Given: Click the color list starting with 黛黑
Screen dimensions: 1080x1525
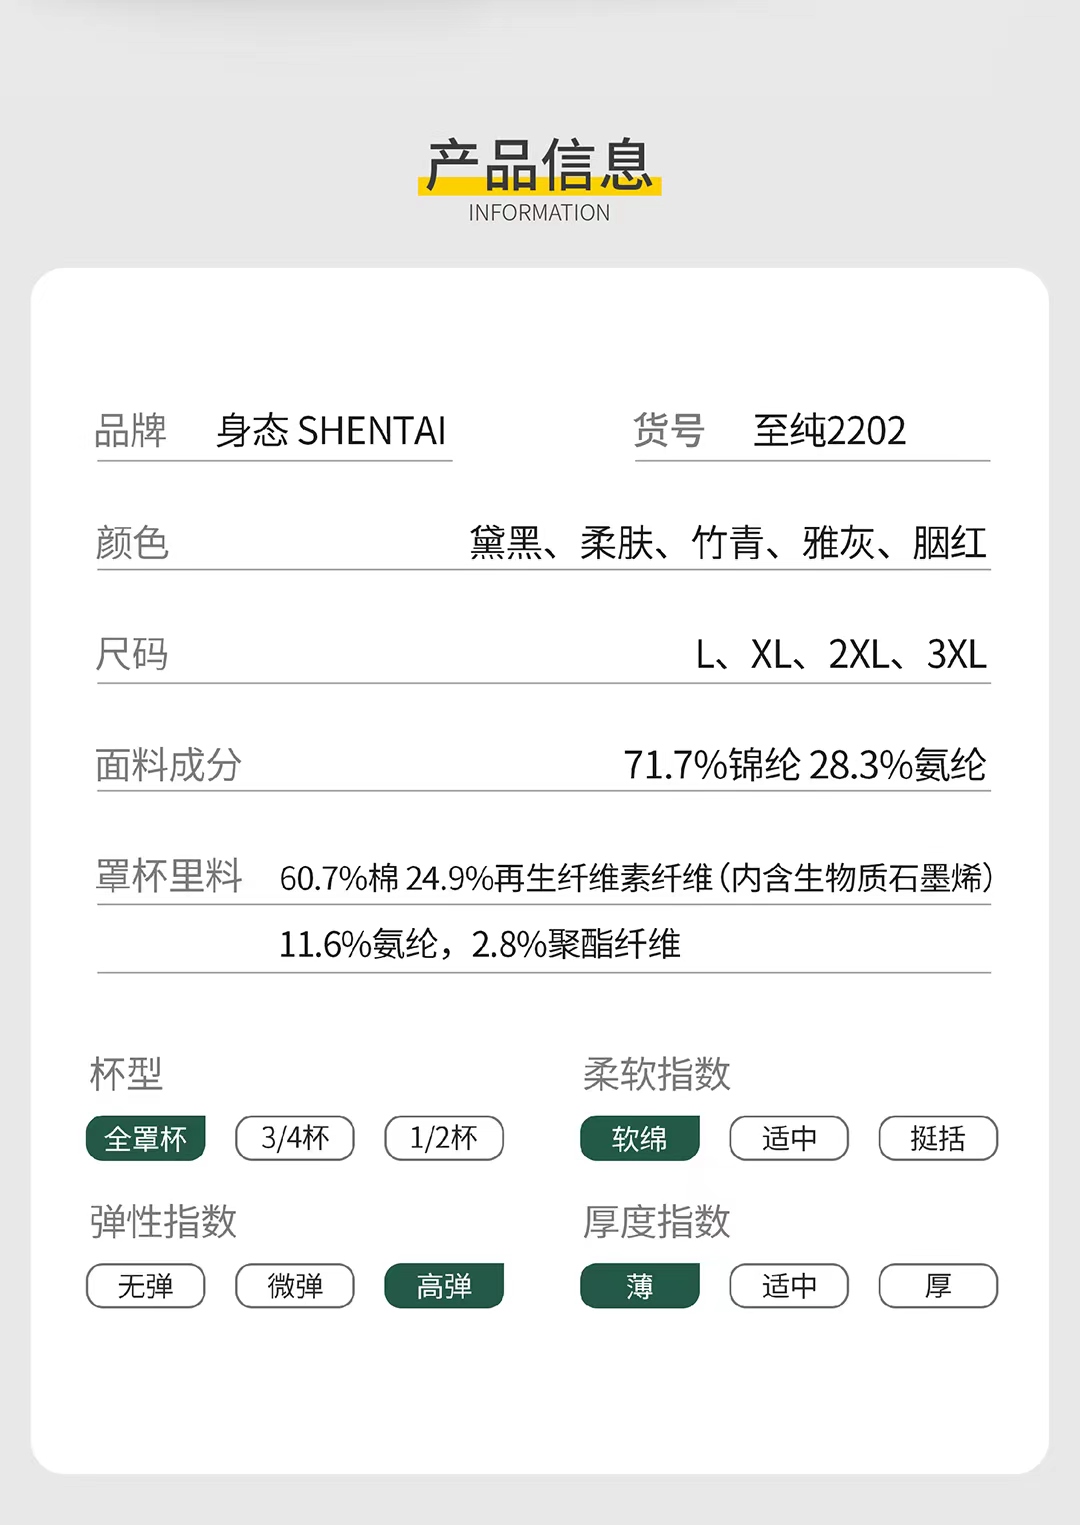Looking at the screenshot, I should click(728, 543).
